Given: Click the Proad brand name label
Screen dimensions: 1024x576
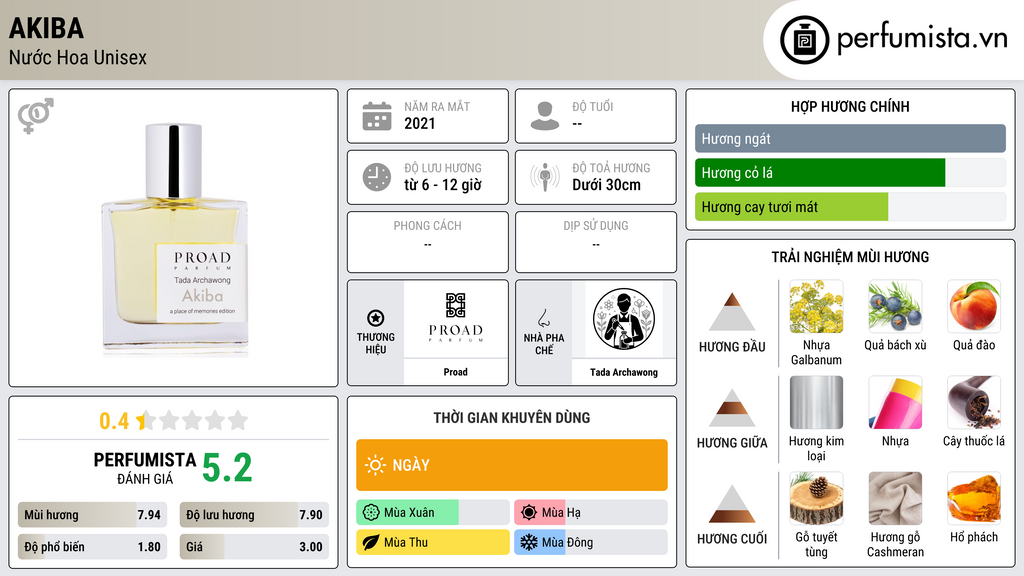Looking at the screenshot, I should pos(456,372).
